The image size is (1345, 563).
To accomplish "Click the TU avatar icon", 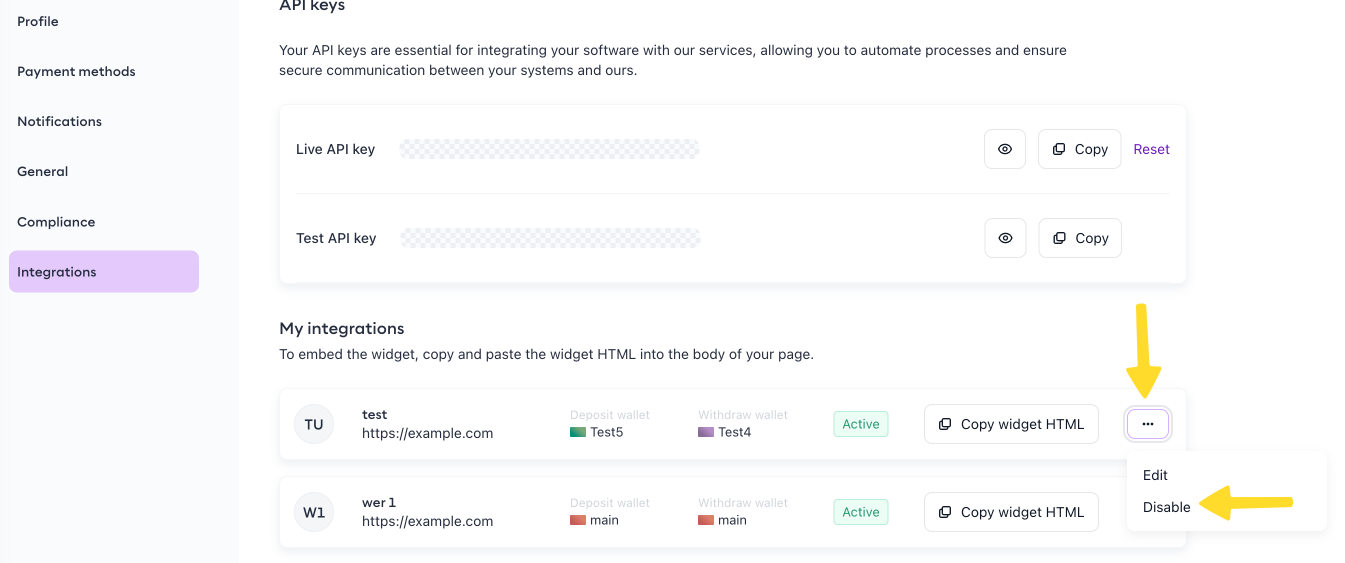I will pos(314,424).
